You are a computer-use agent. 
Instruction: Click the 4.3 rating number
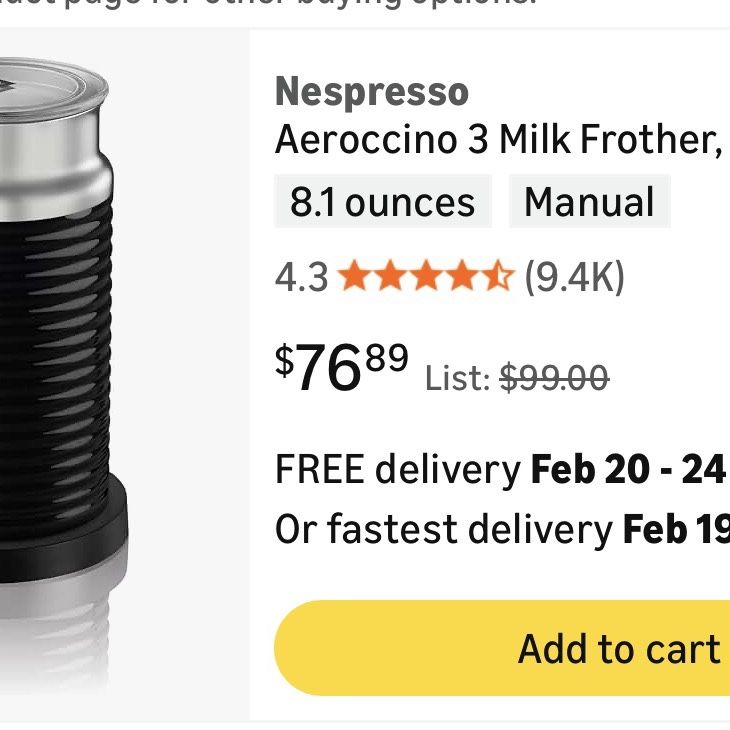point(302,277)
